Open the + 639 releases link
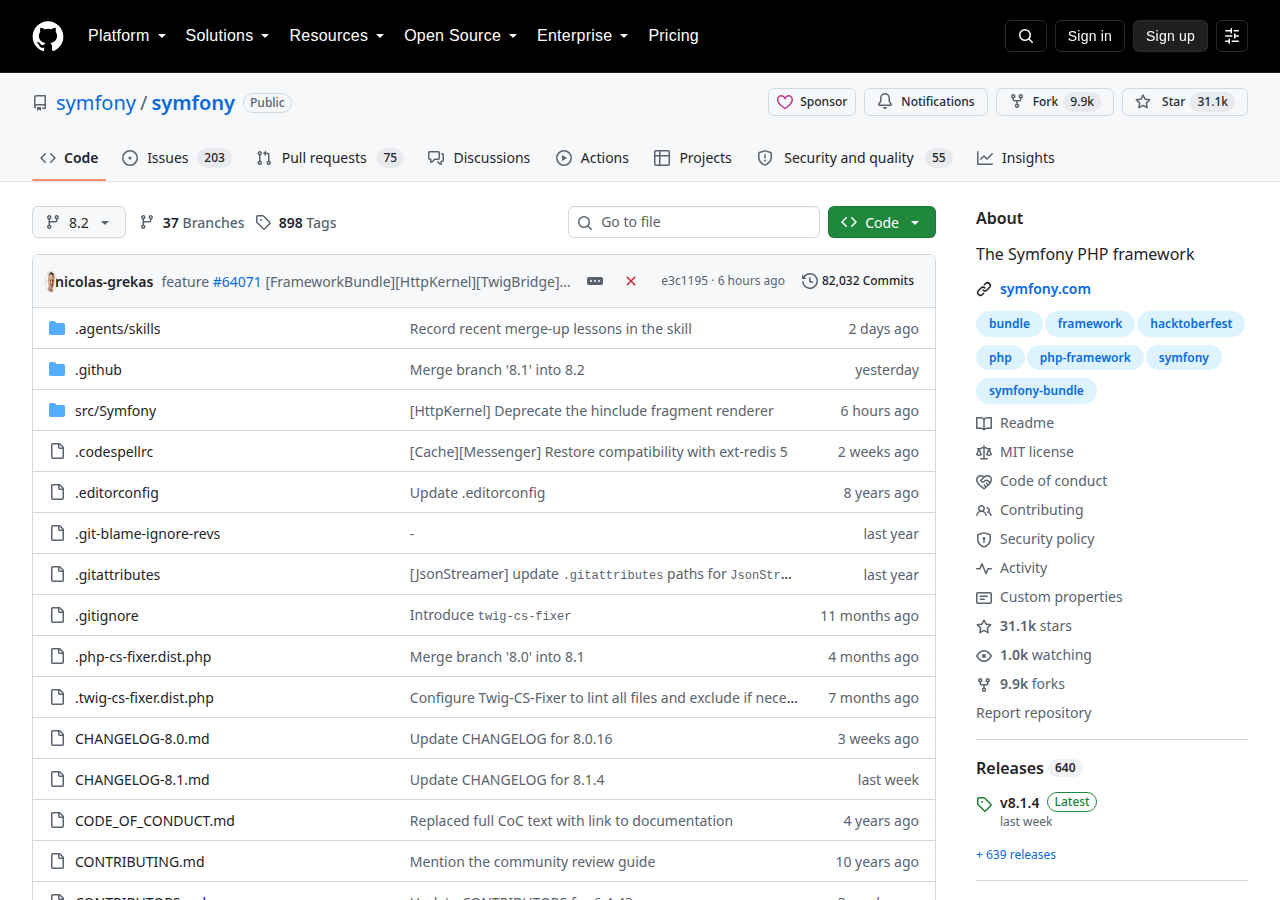The height and width of the screenshot is (900, 1280). (1016, 855)
